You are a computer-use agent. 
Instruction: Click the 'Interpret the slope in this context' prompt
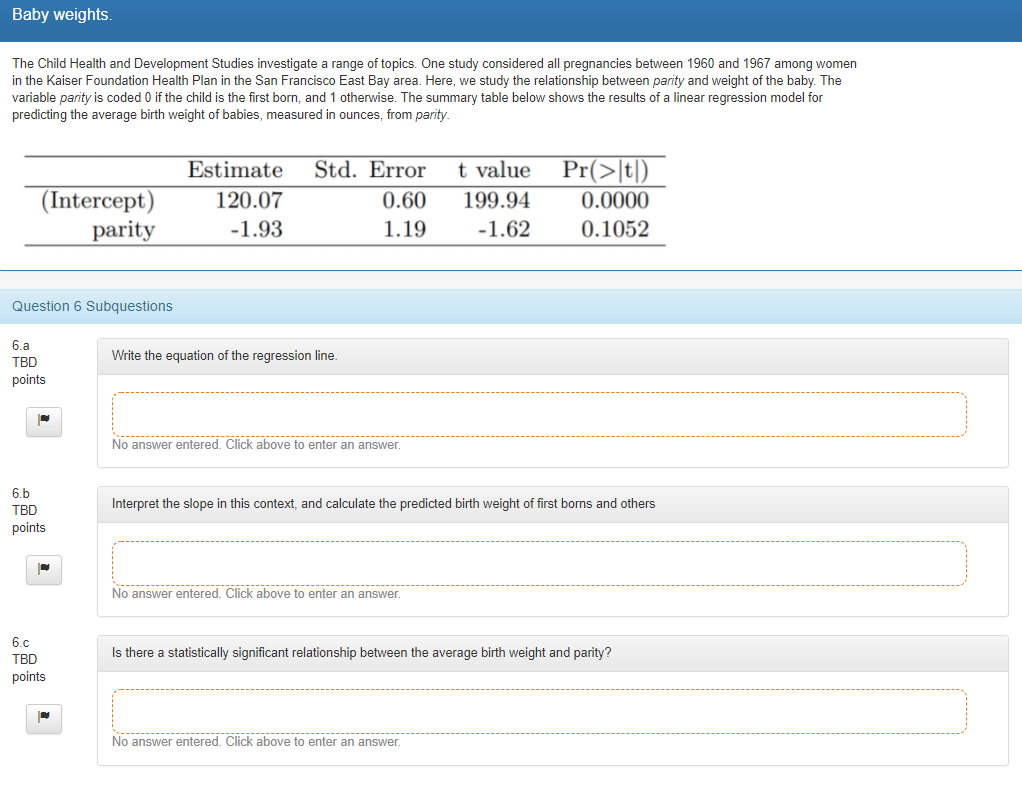(383, 504)
